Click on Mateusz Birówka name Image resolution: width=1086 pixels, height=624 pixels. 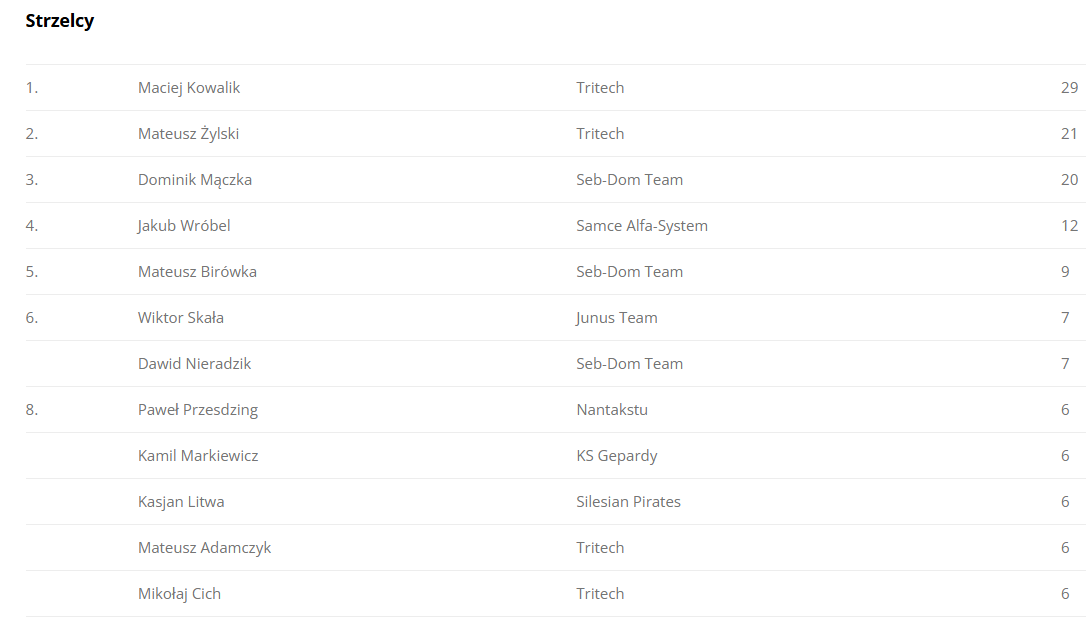pos(197,271)
